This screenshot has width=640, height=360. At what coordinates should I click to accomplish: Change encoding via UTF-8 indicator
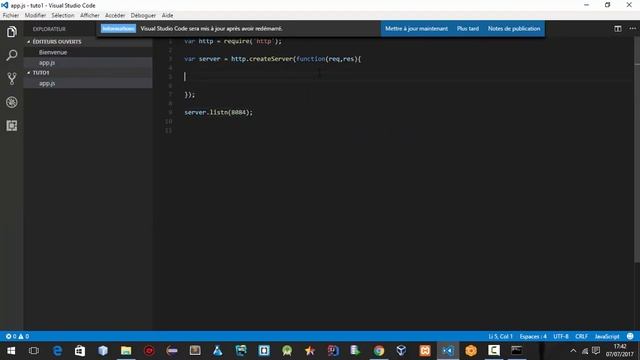coord(561,336)
